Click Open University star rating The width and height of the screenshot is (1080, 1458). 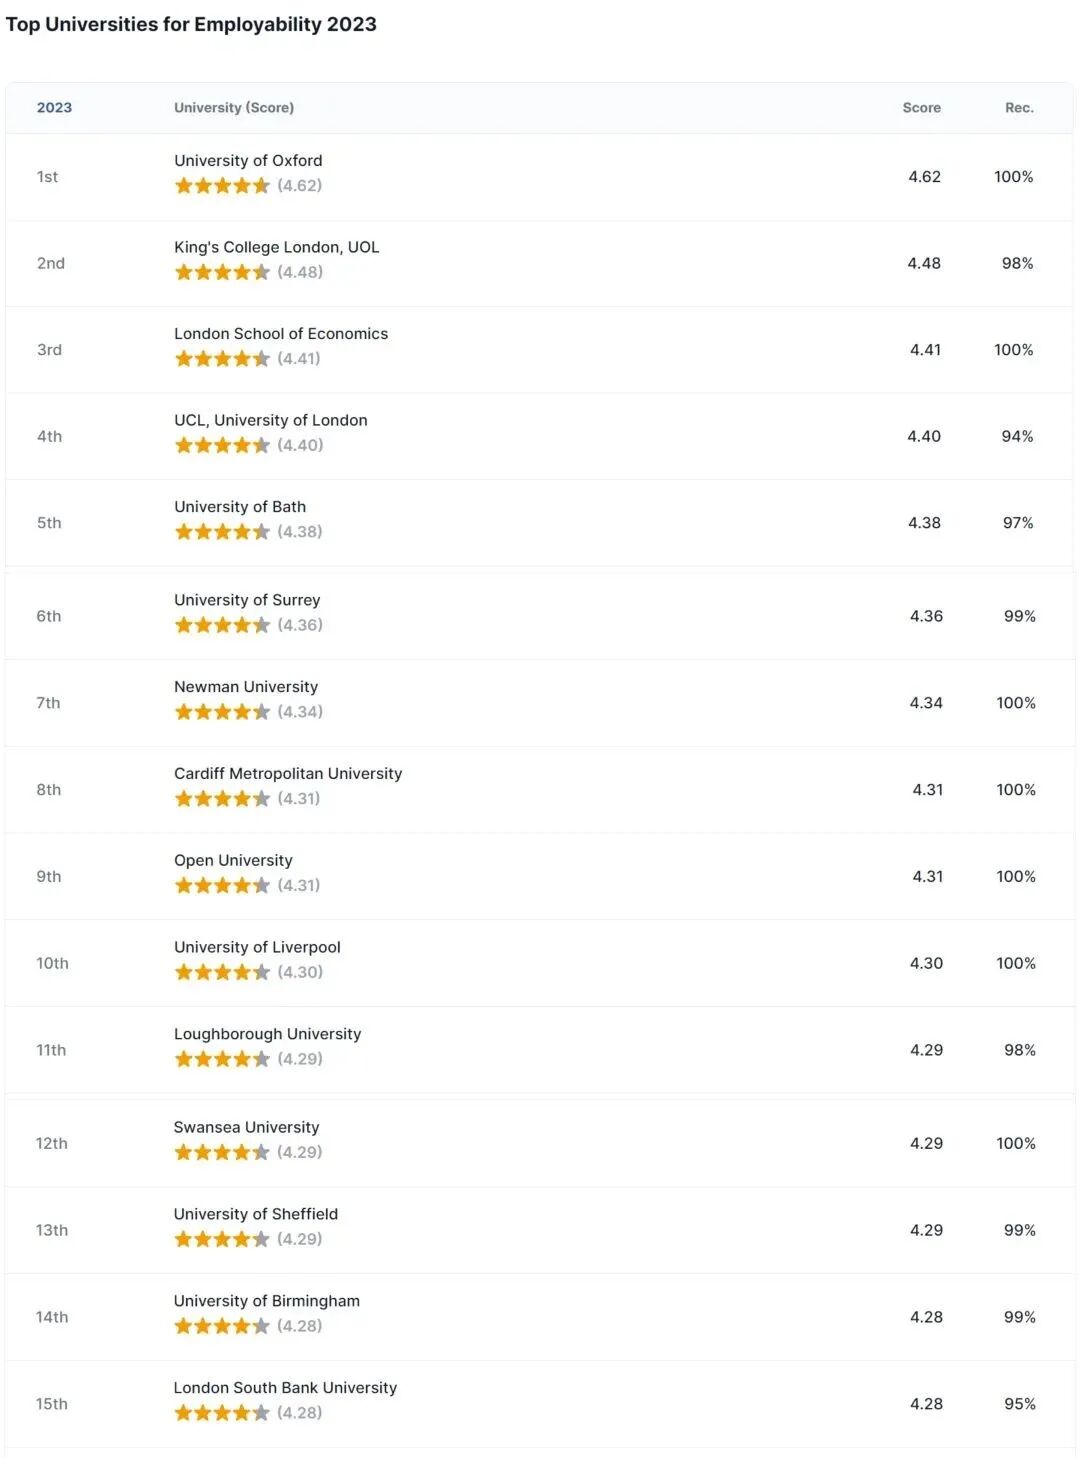(x=222, y=886)
